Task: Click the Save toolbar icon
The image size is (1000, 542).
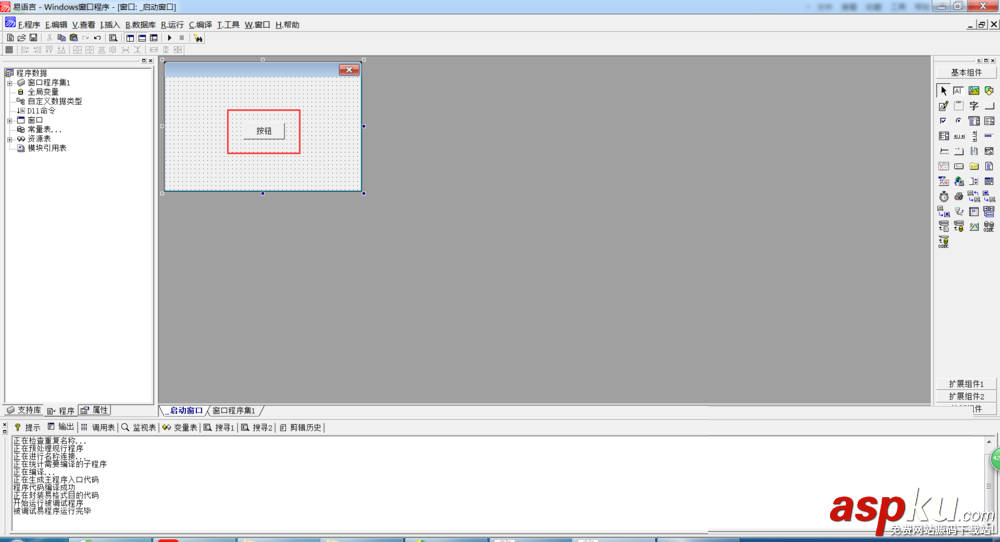Action: click(33, 38)
